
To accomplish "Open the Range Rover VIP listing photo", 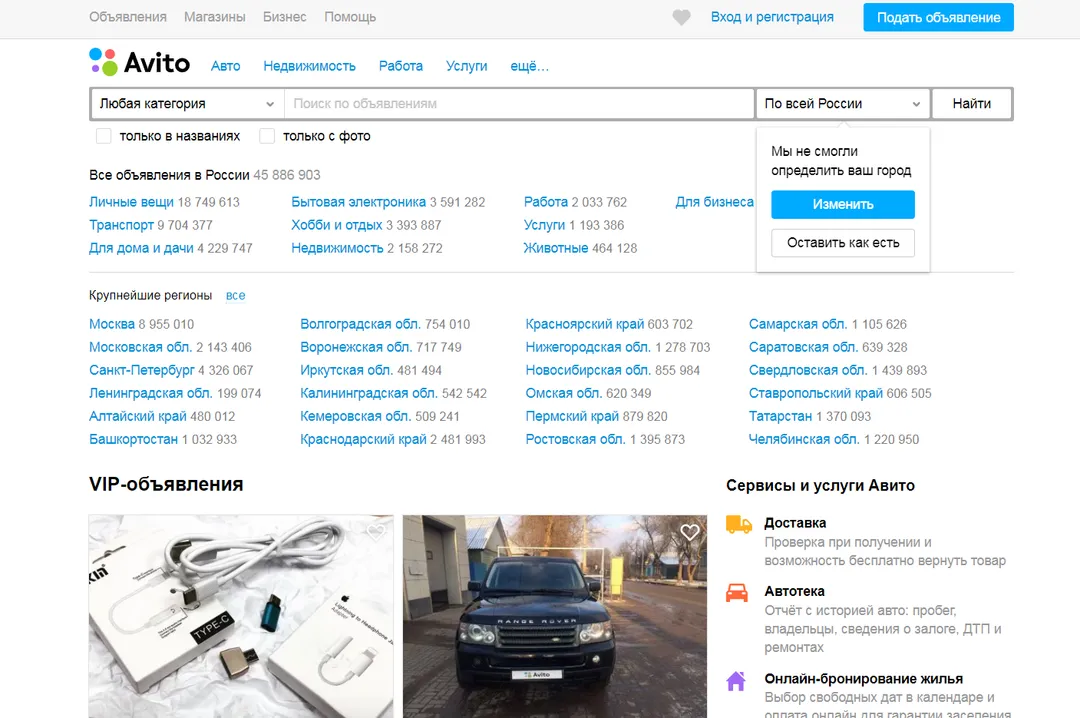I will (555, 617).
